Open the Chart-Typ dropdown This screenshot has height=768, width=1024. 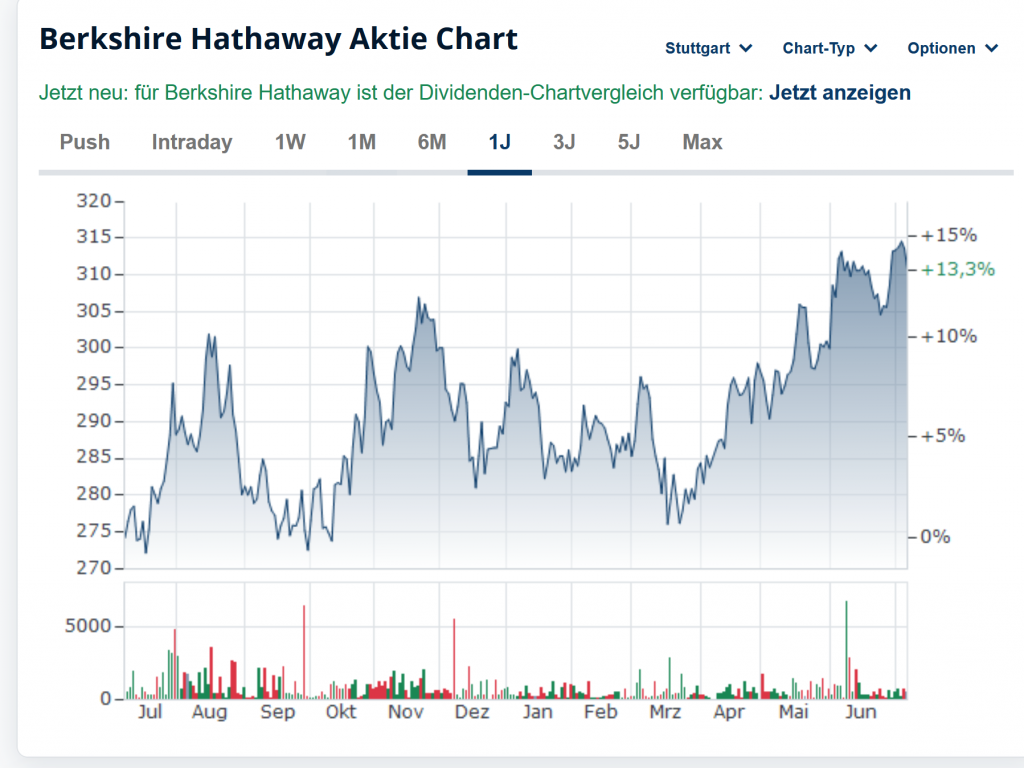[x=829, y=48]
